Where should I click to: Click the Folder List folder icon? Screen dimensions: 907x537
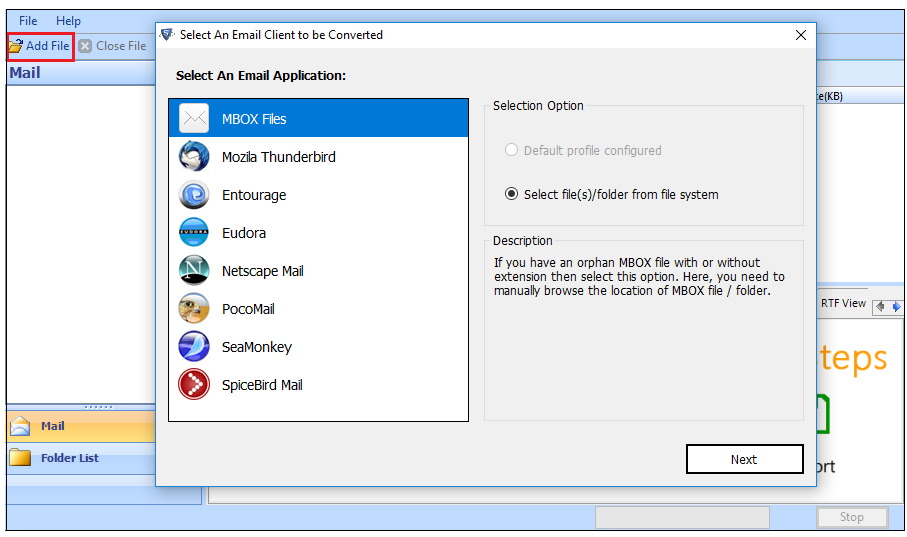[20, 458]
